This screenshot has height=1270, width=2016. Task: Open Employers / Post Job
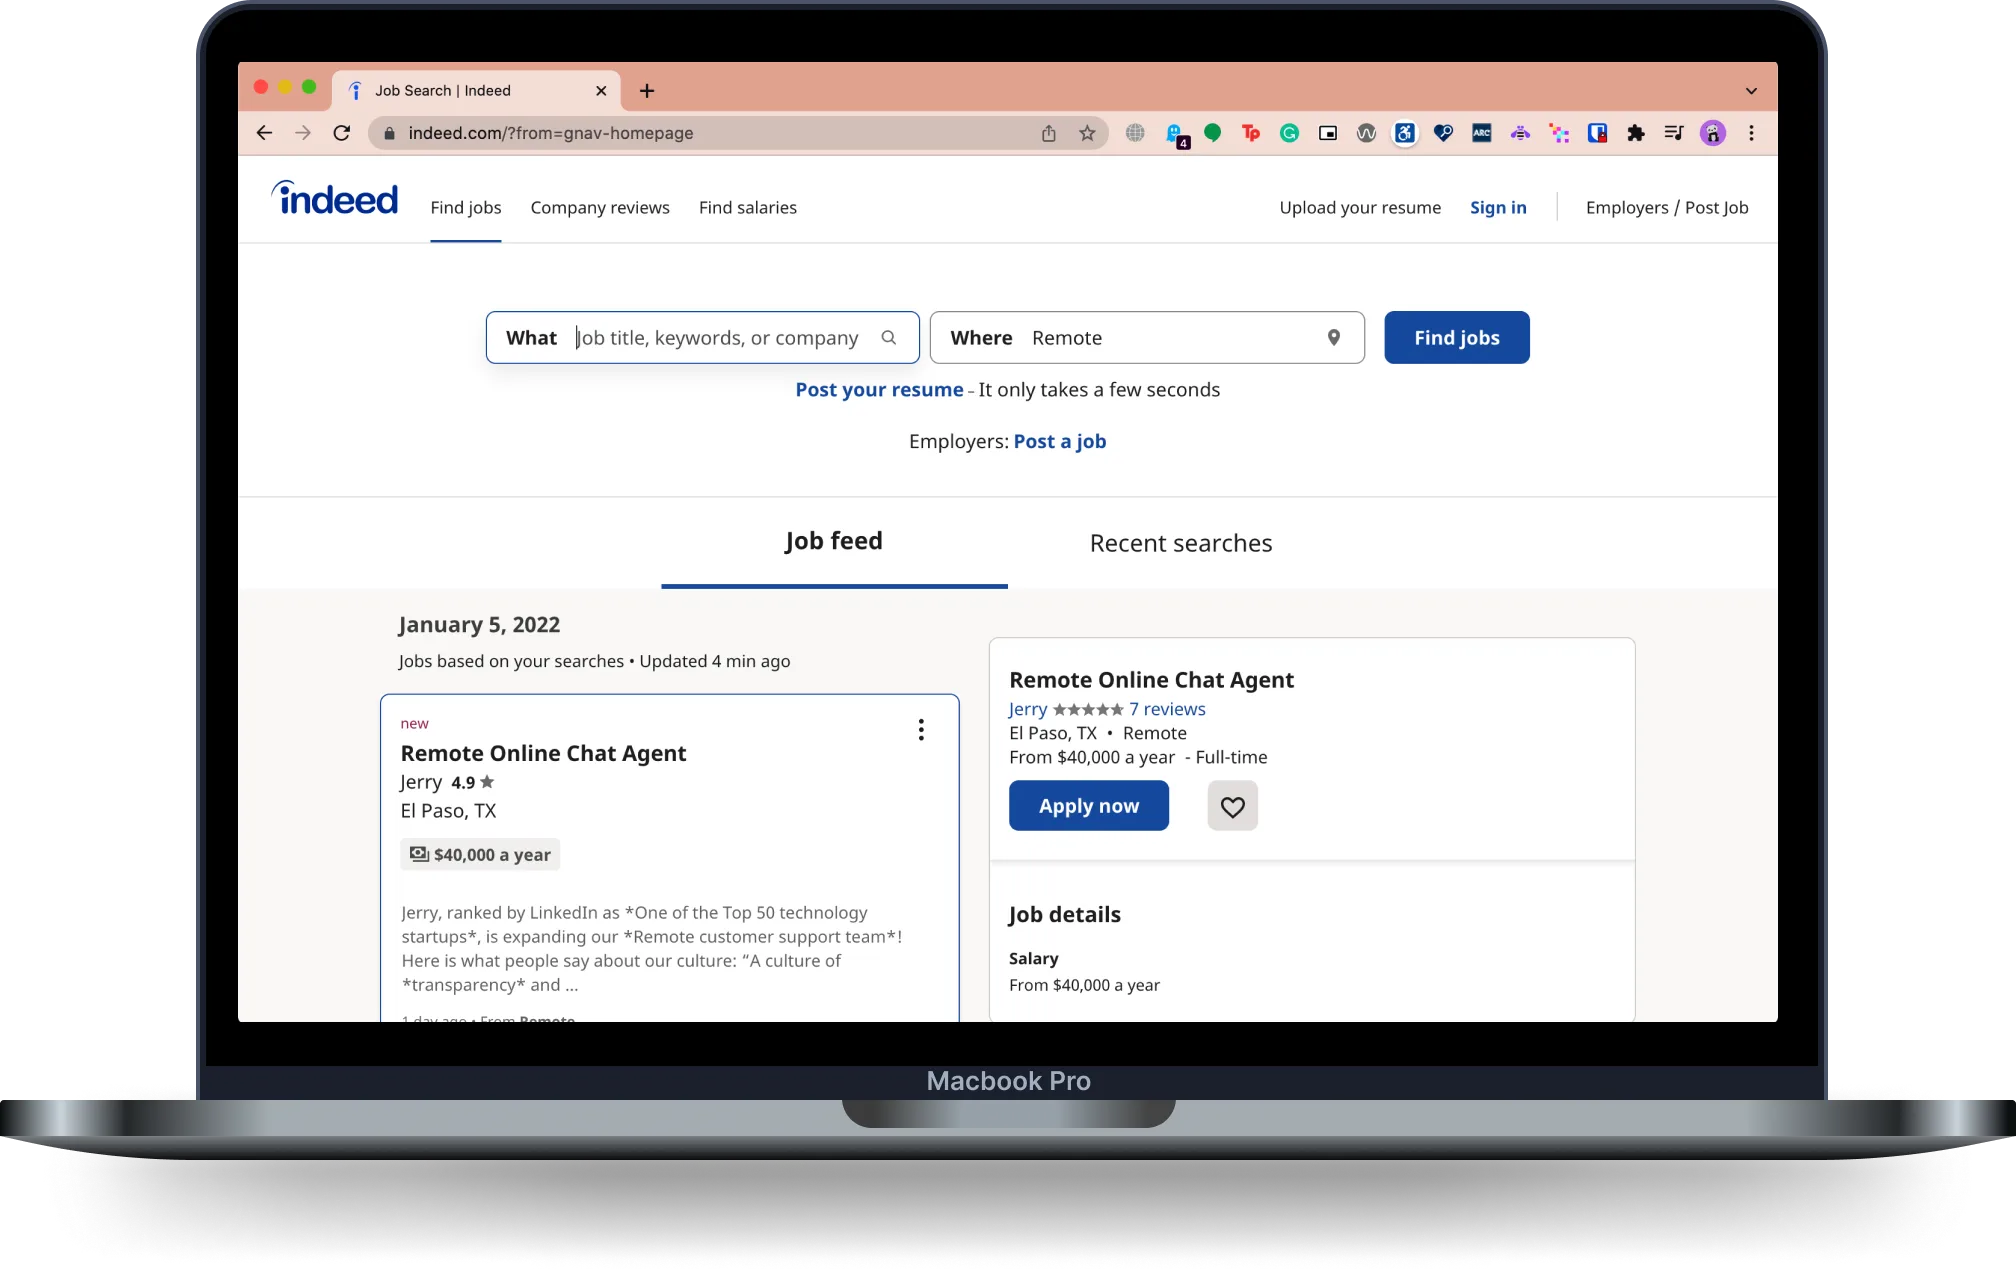point(1667,207)
